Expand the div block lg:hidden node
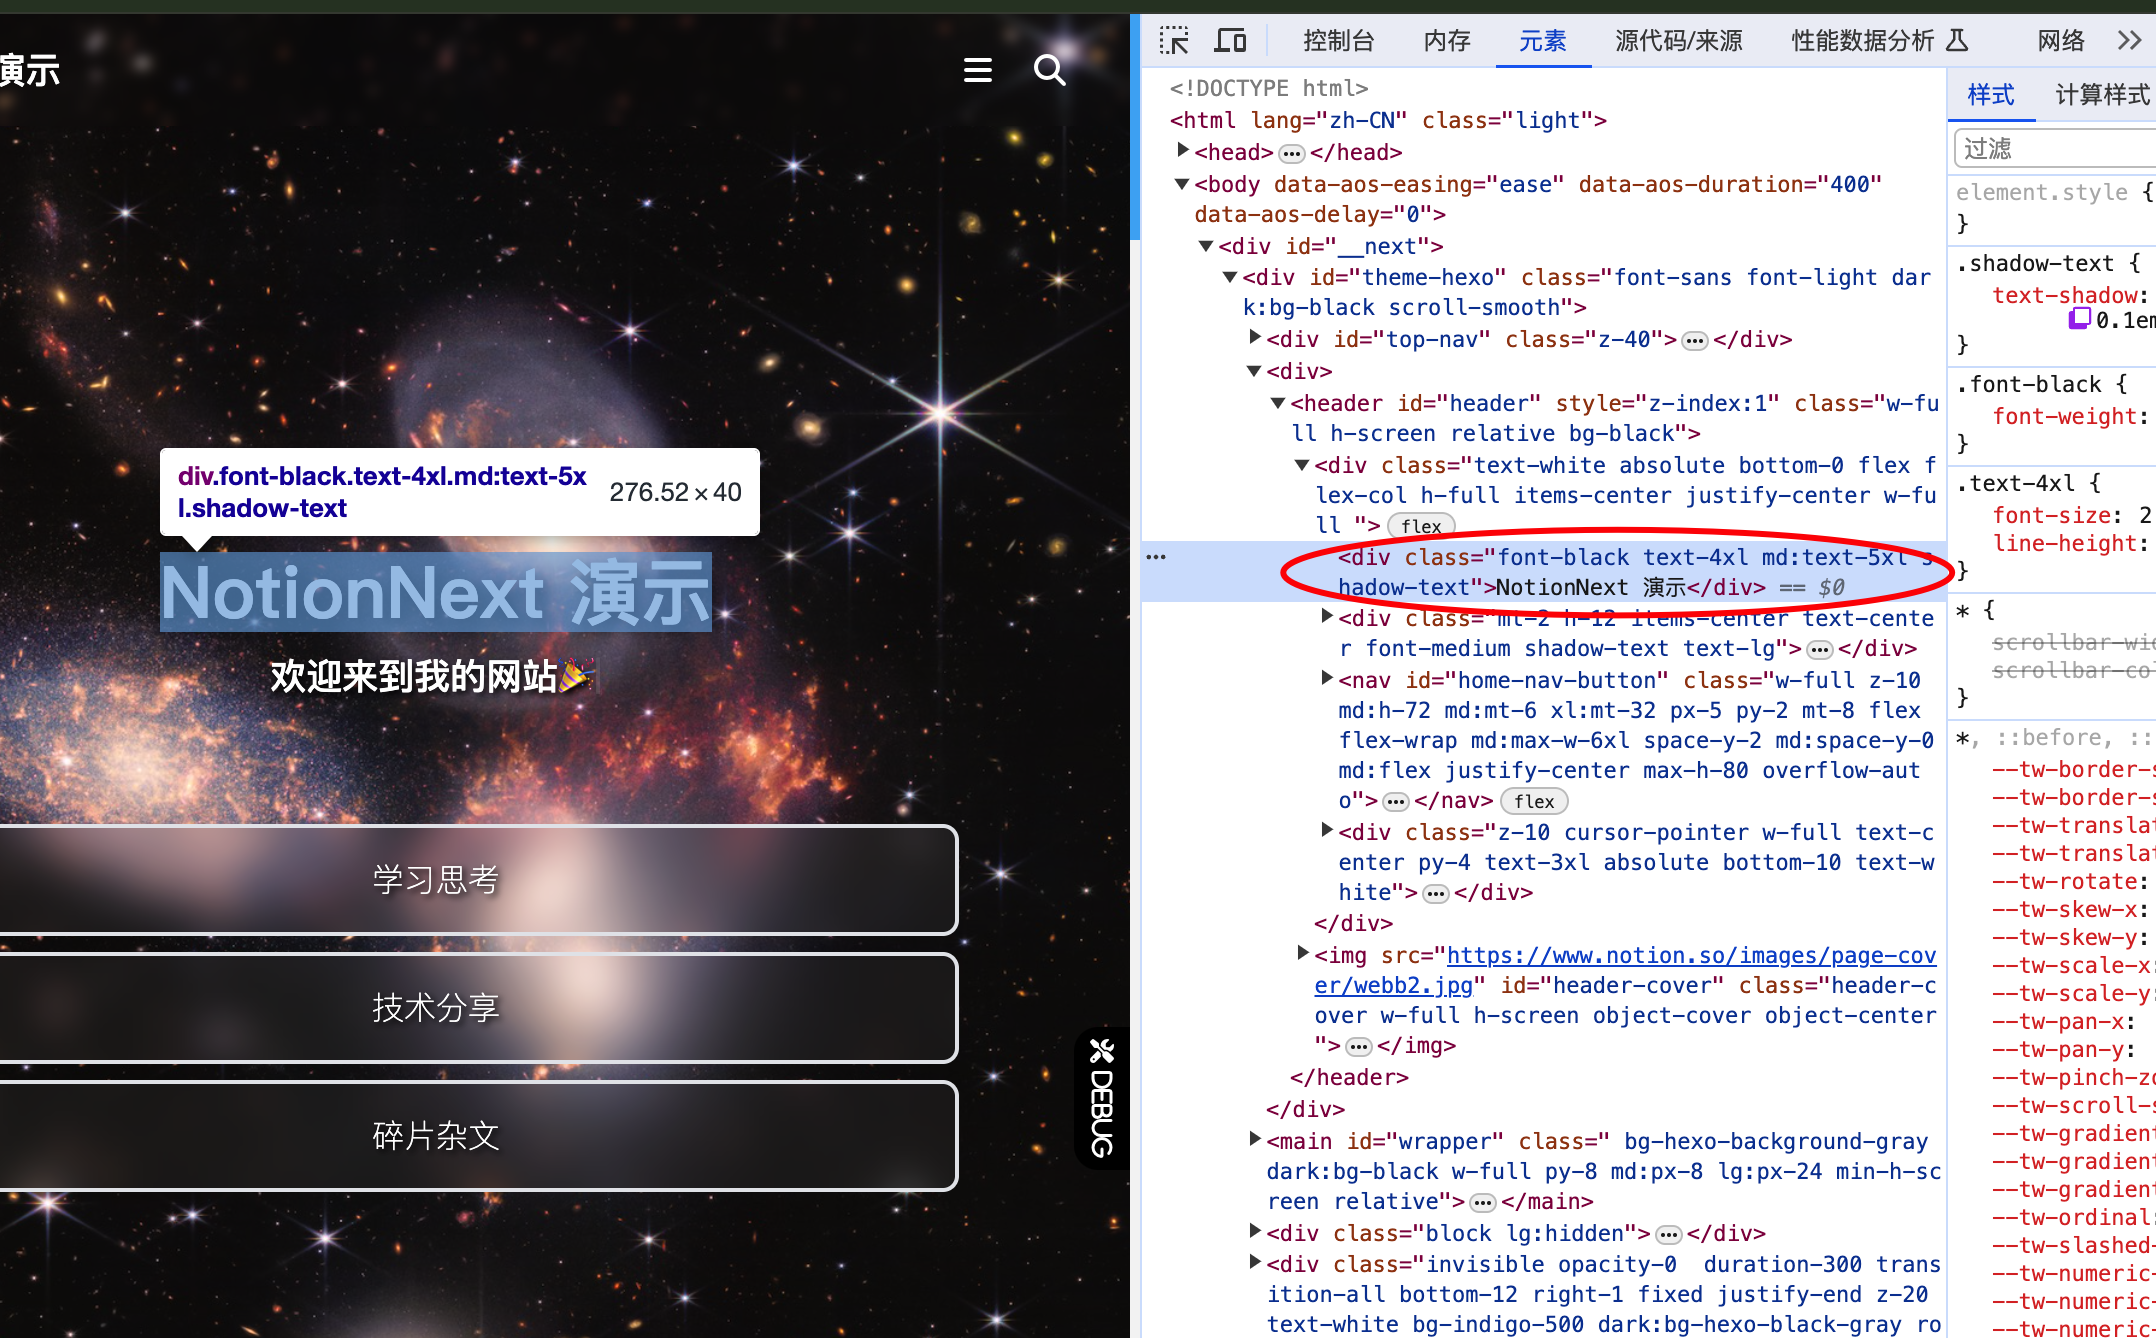Image resolution: width=2156 pixels, height=1338 pixels. point(1255,1231)
